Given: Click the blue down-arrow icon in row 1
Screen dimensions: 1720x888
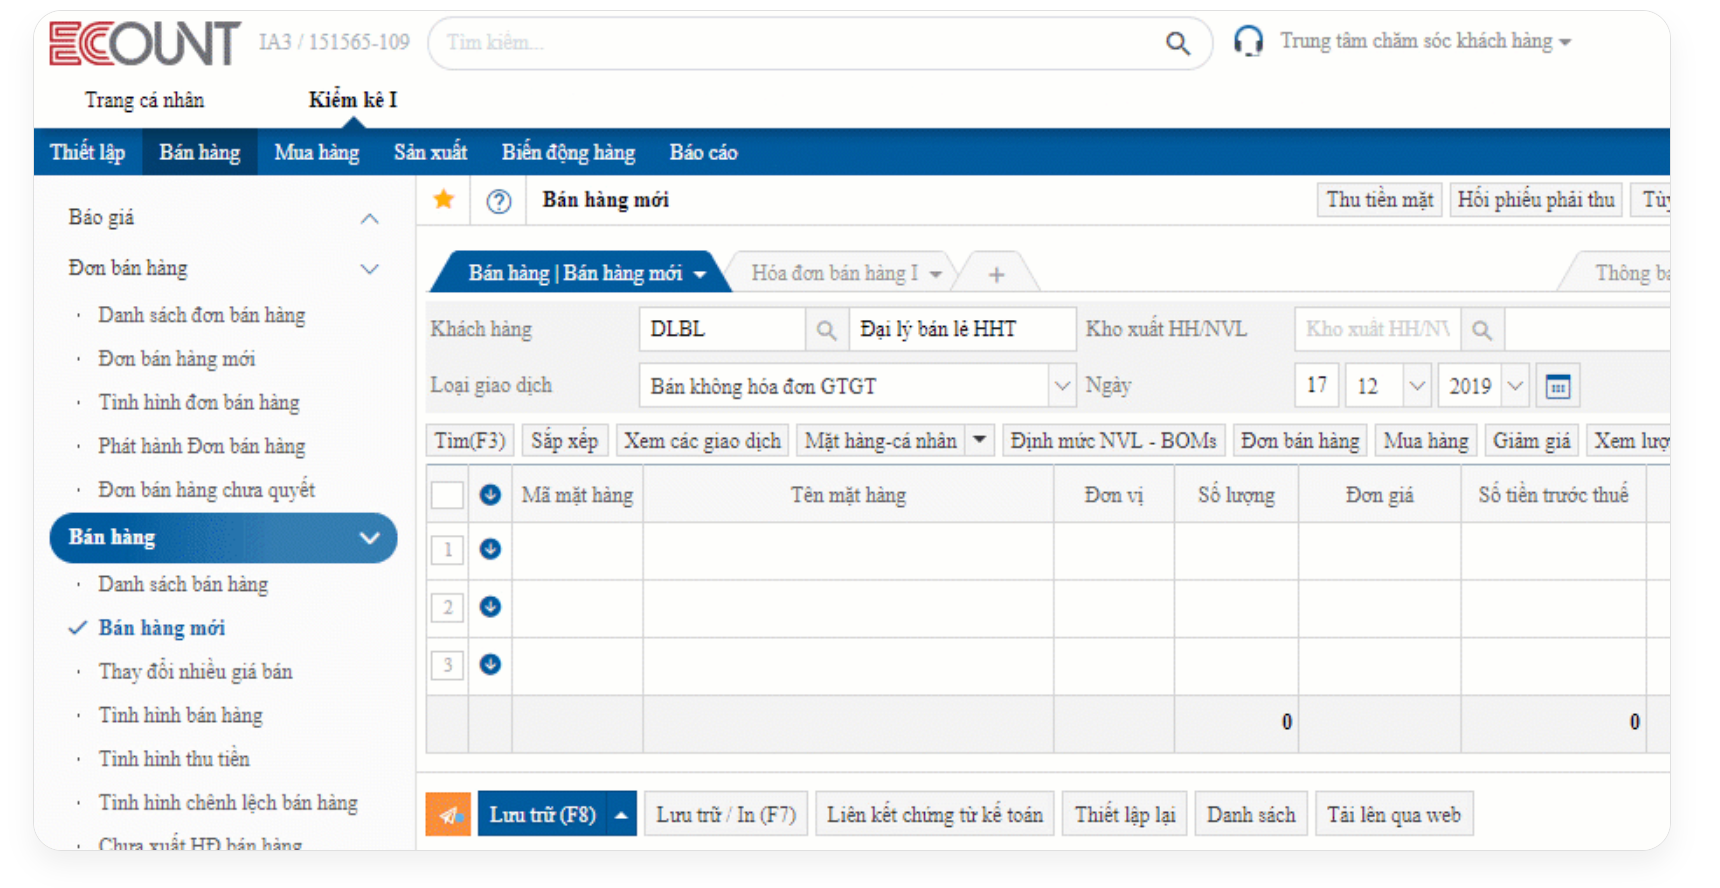Looking at the screenshot, I should click(x=490, y=550).
